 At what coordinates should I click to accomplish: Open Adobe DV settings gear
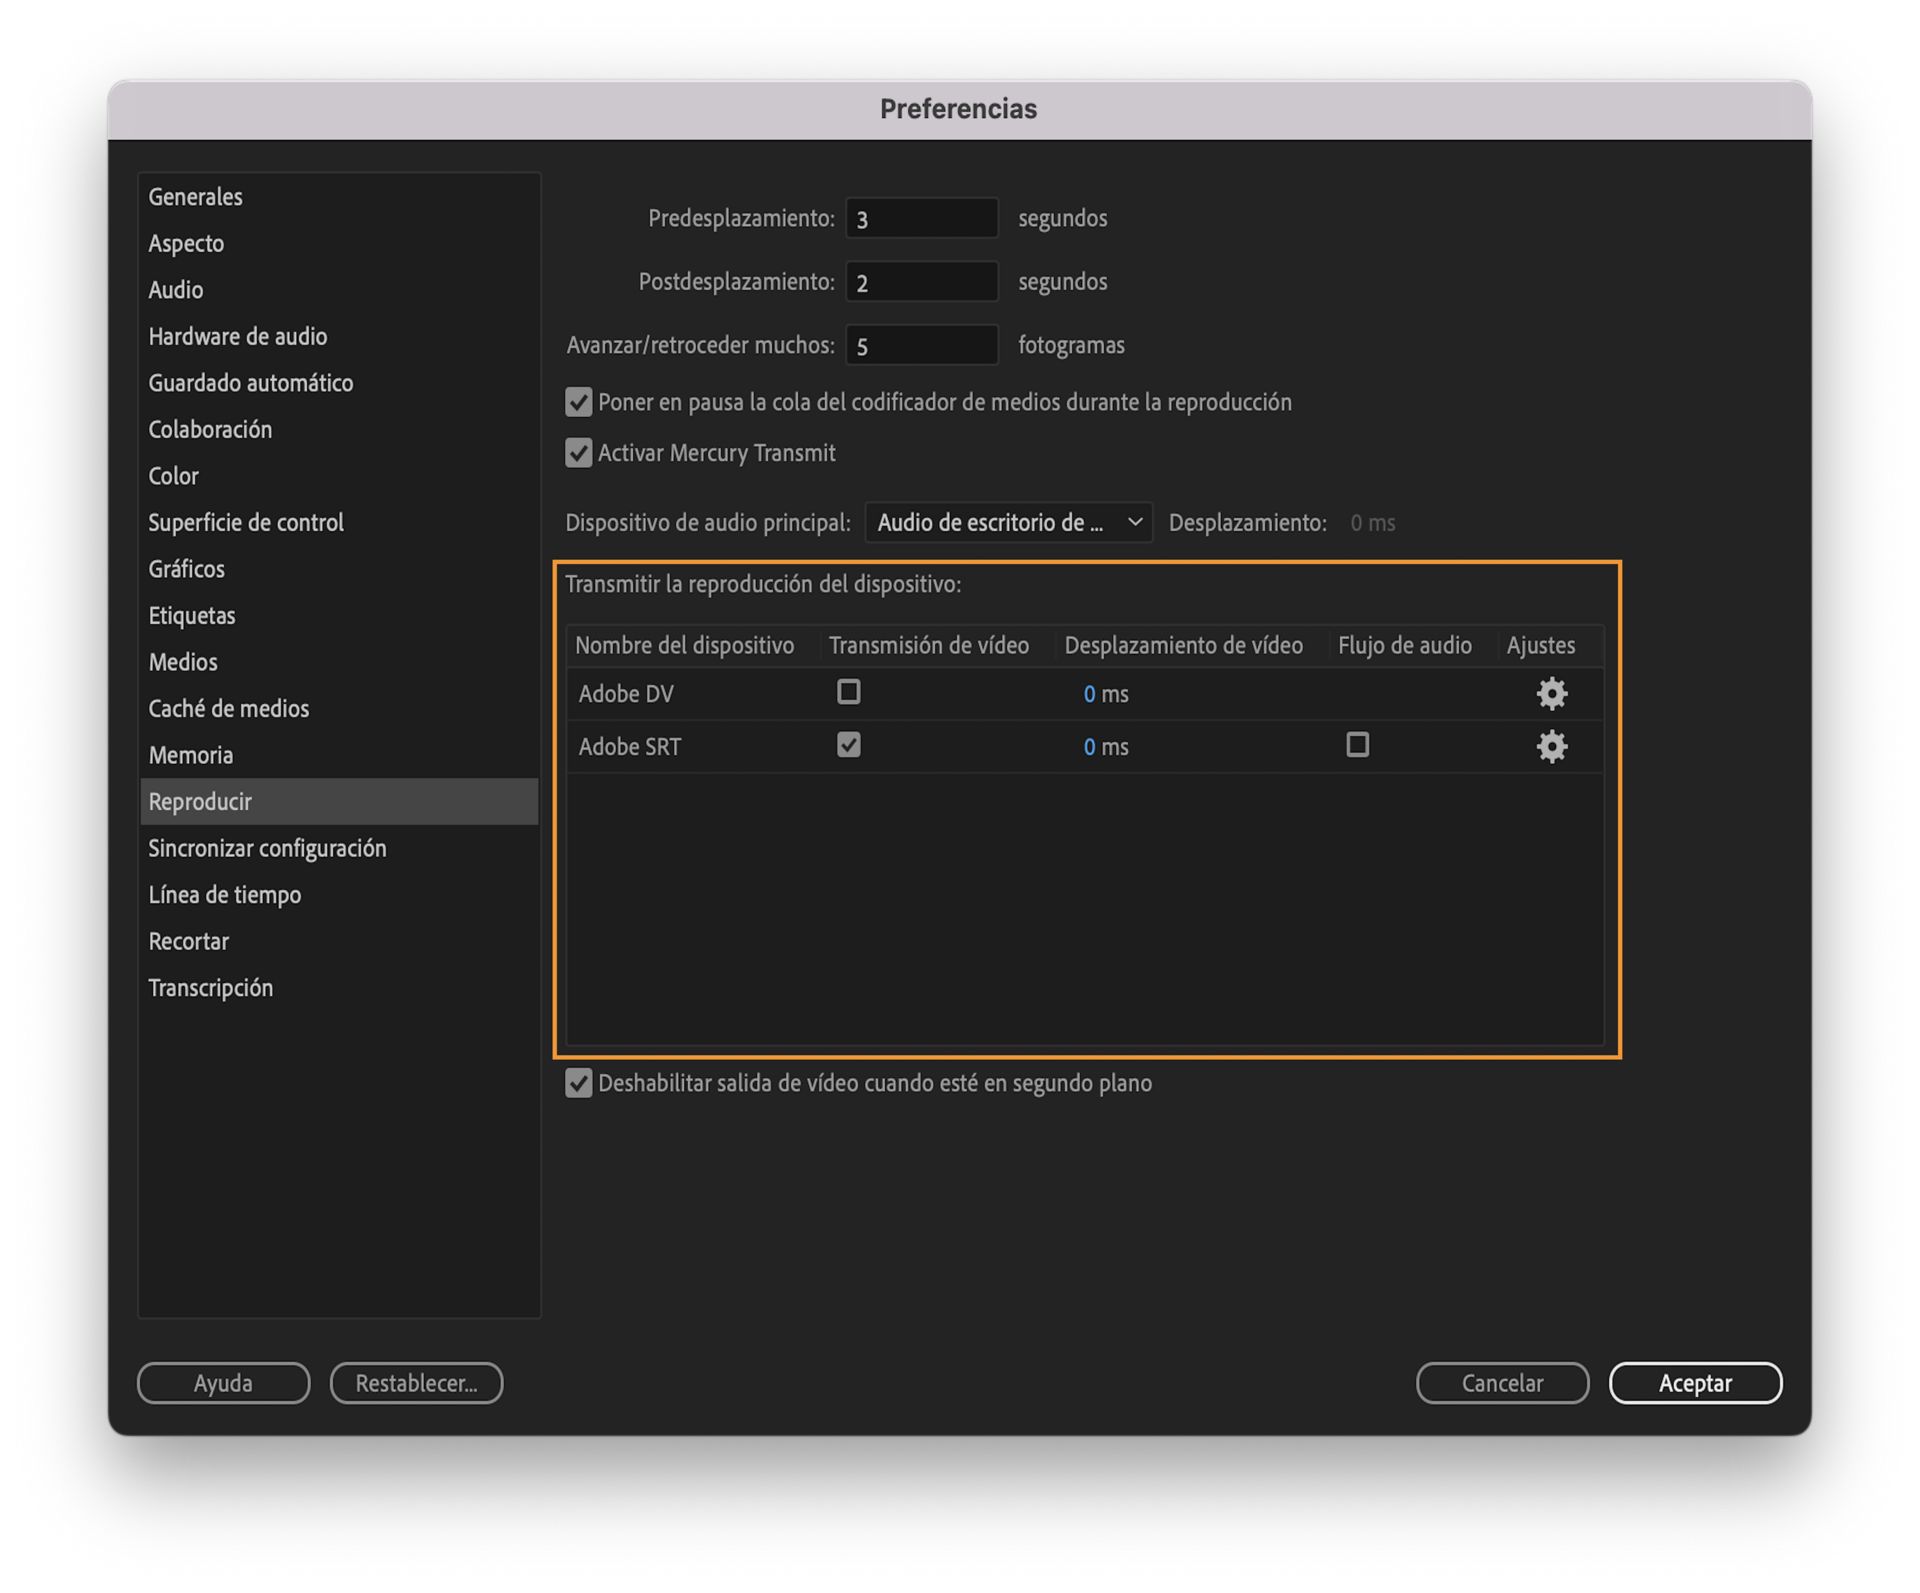(1551, 693)
